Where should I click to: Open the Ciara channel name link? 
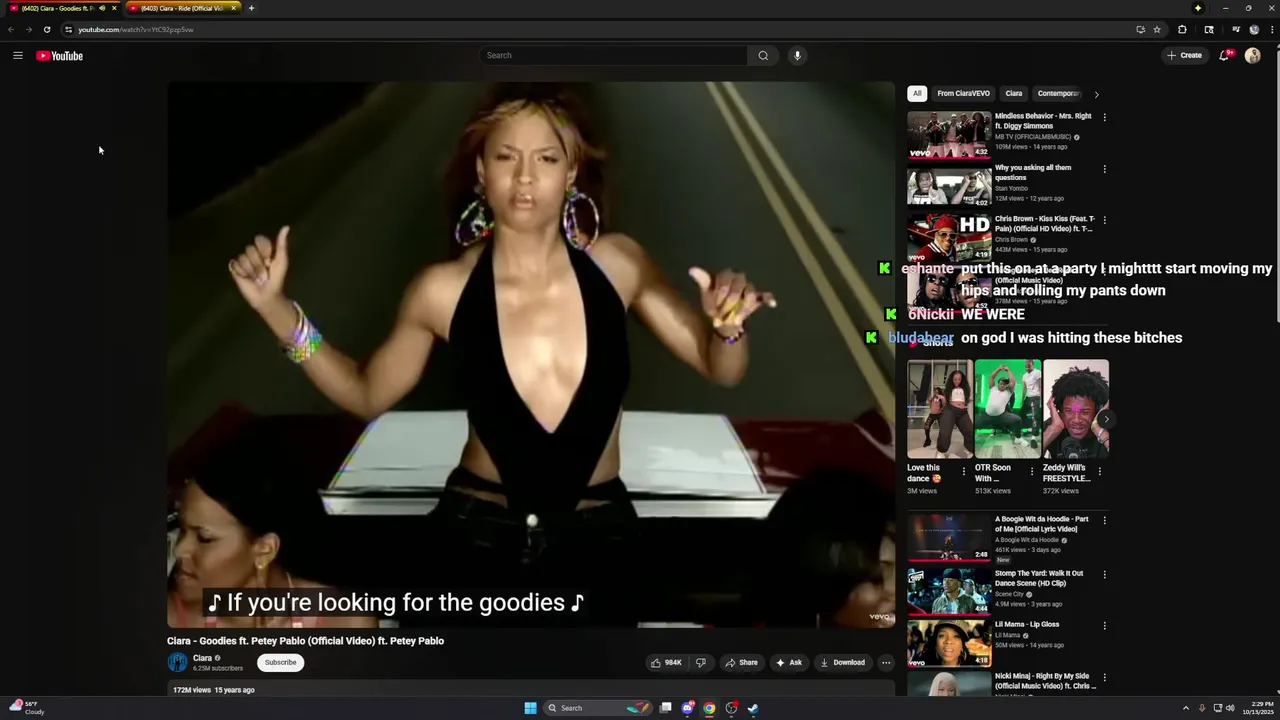(x=202, y=658)
